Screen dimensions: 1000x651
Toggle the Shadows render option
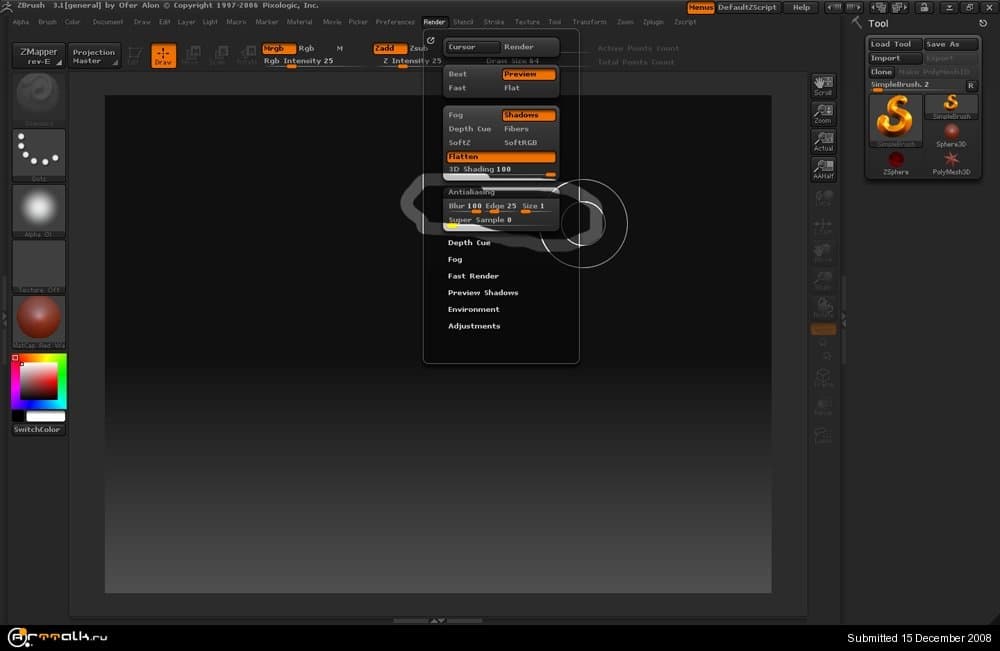(x=528, y=115)
